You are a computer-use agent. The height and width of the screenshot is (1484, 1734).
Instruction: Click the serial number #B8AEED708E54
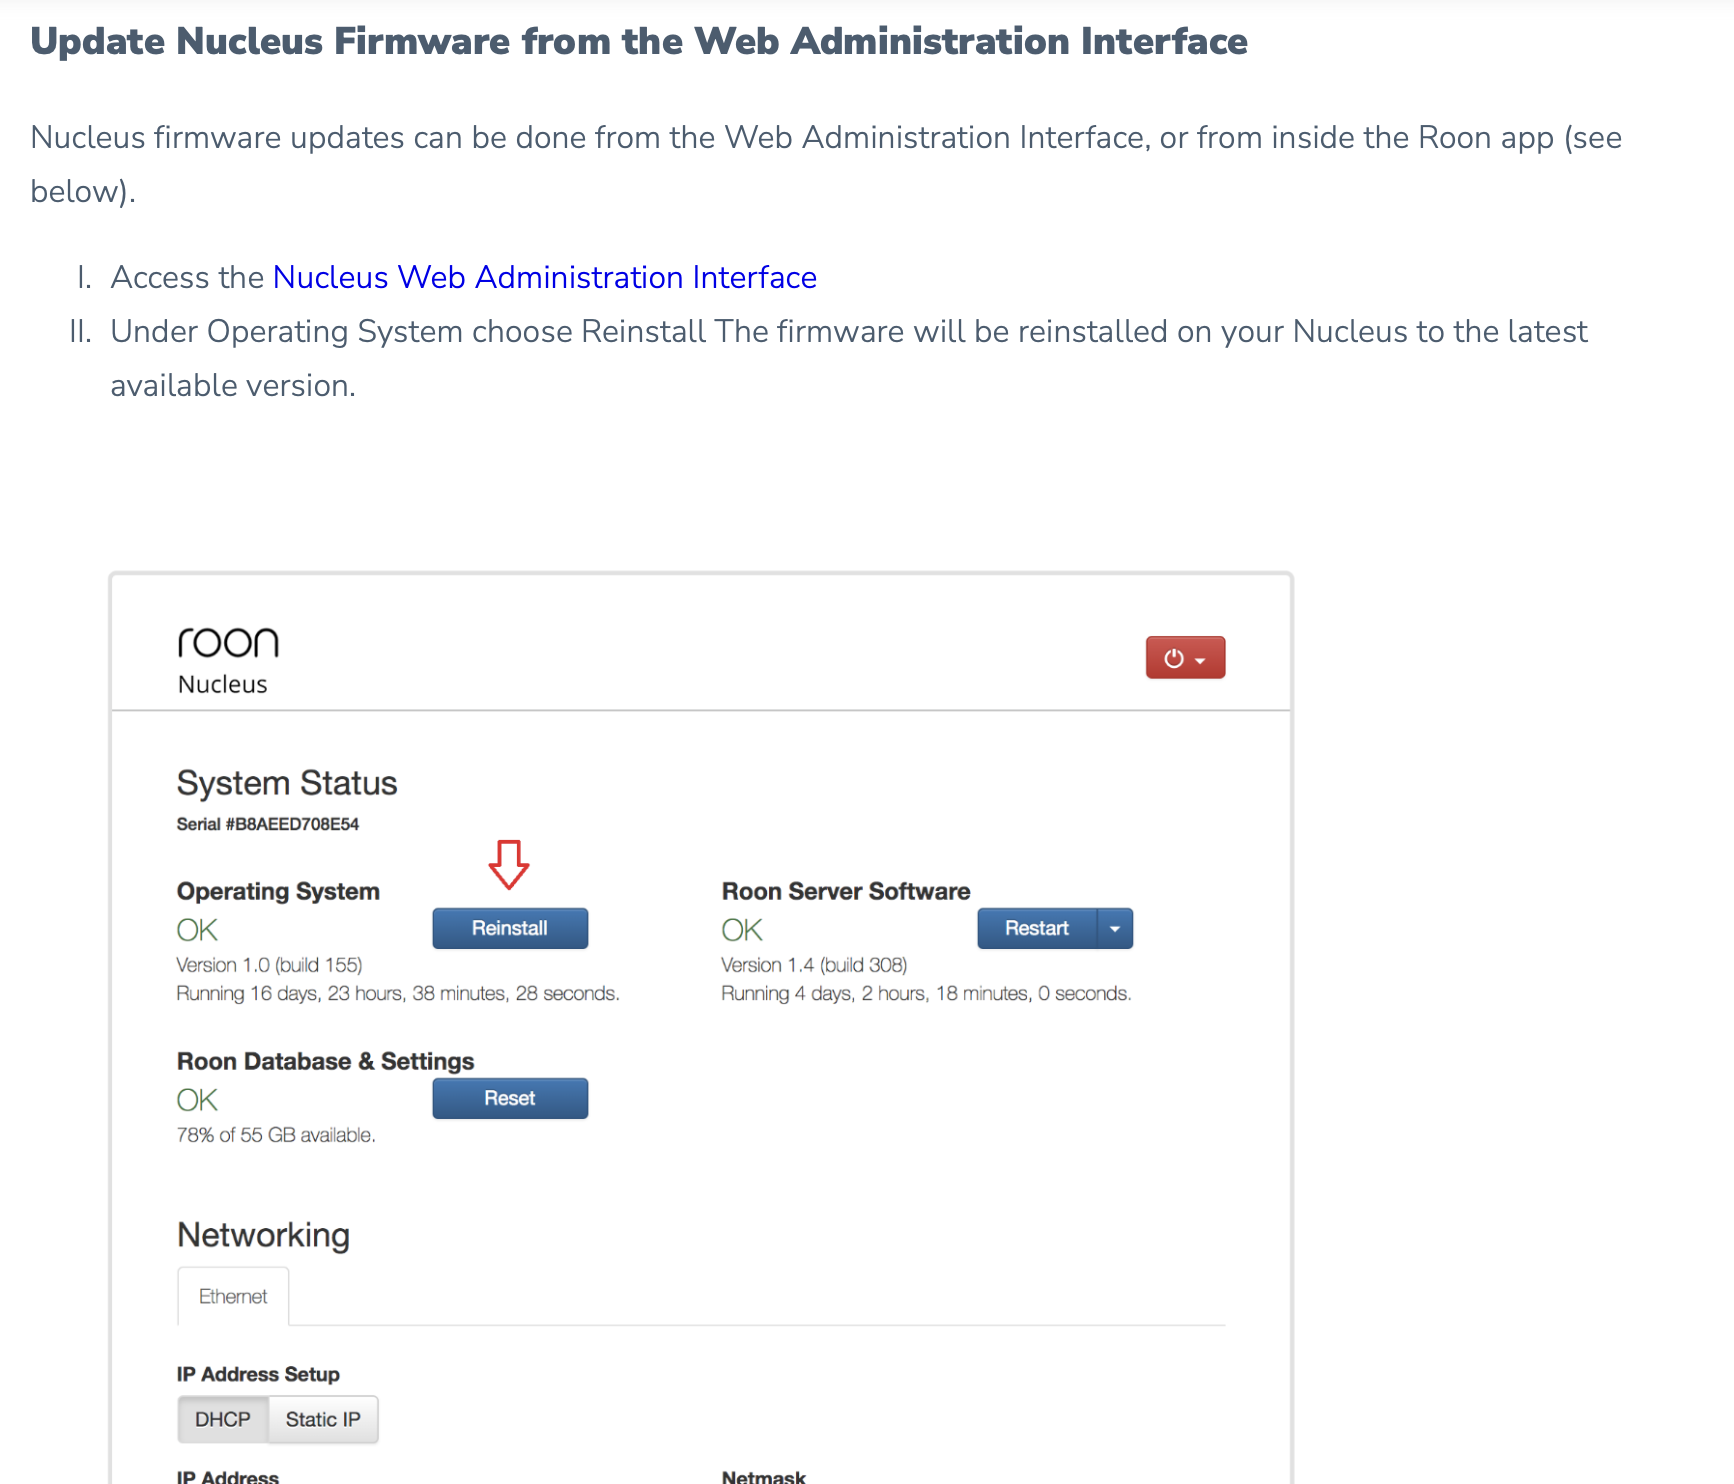pos(267,824)
